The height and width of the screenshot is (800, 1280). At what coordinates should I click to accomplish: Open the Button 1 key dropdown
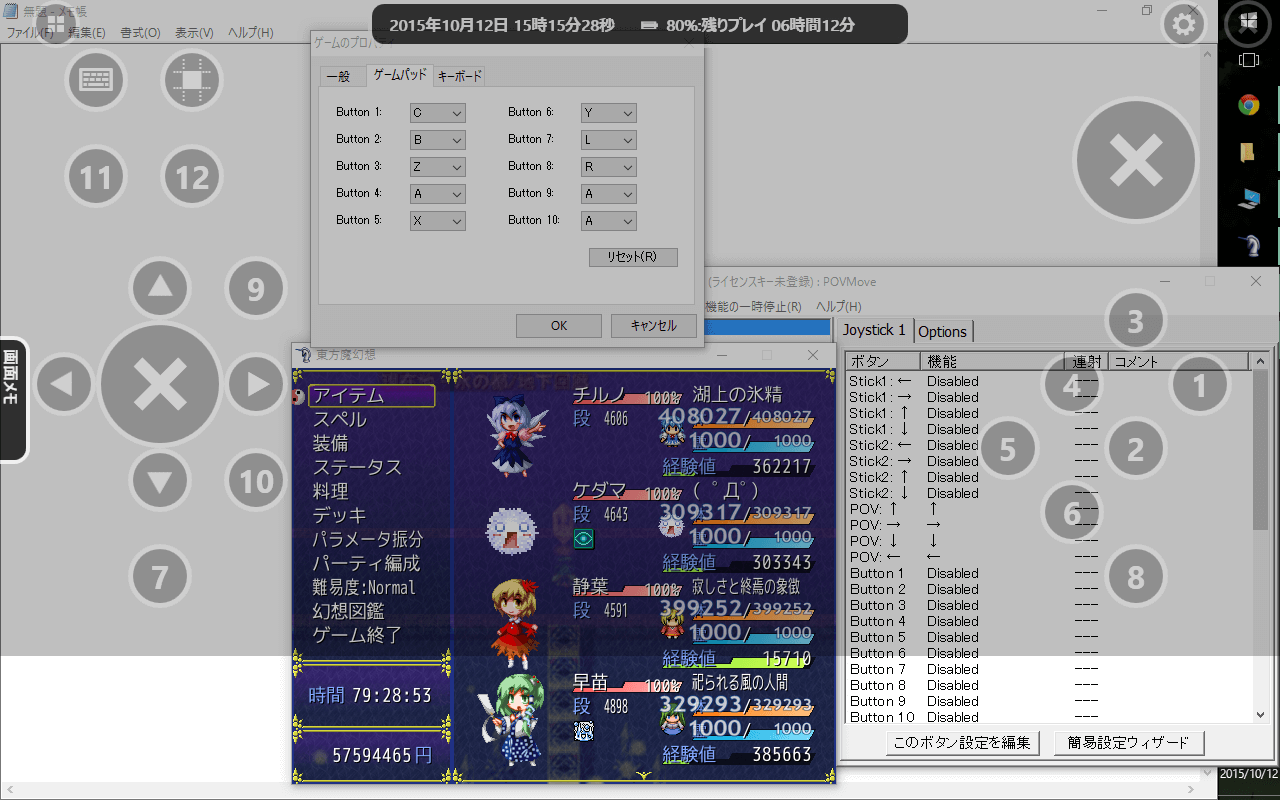point(438,113)
